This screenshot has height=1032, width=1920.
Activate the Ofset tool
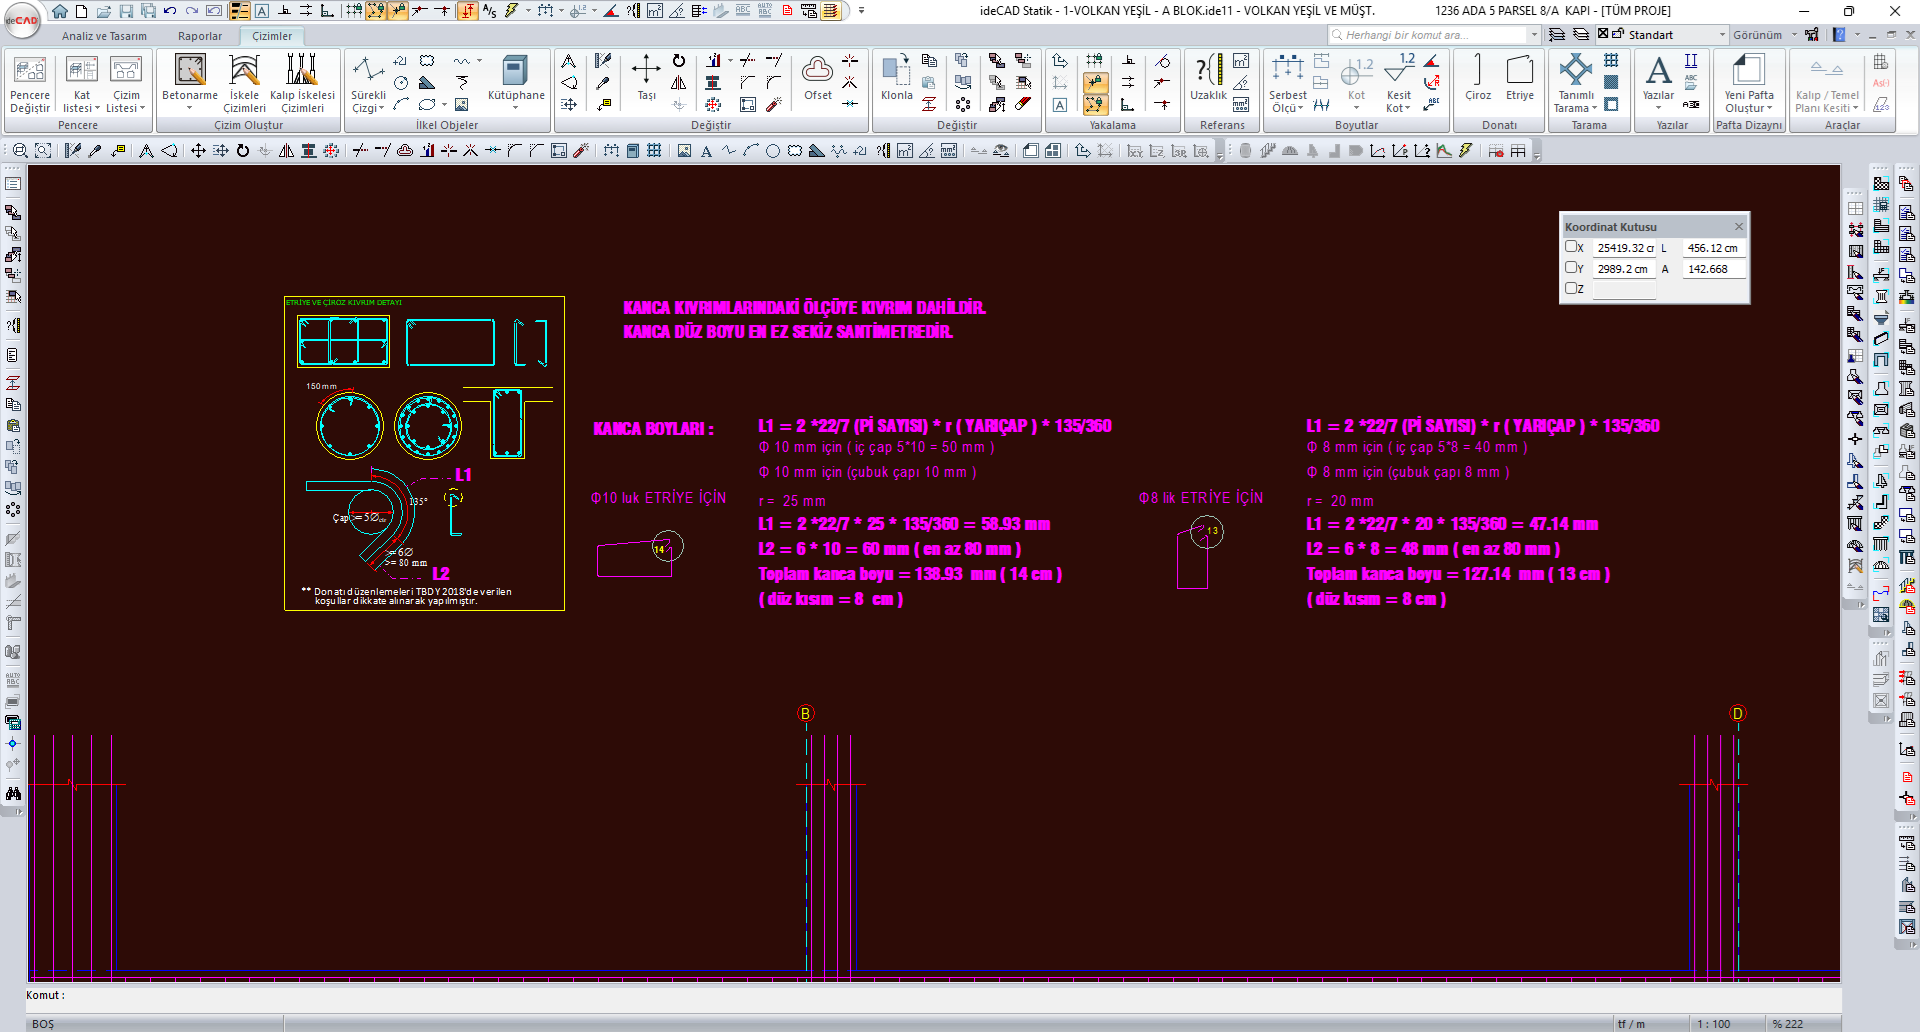(818, 78)
